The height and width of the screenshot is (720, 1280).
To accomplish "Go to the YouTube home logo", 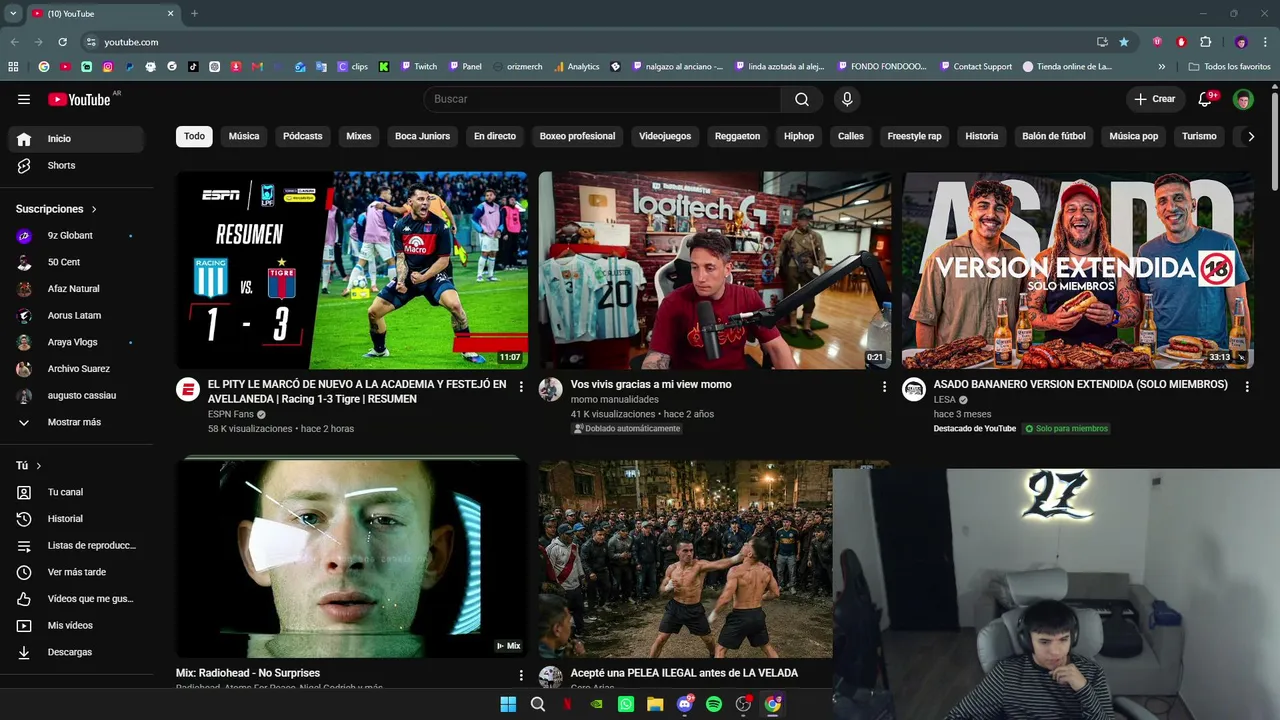I will [79, 99].
